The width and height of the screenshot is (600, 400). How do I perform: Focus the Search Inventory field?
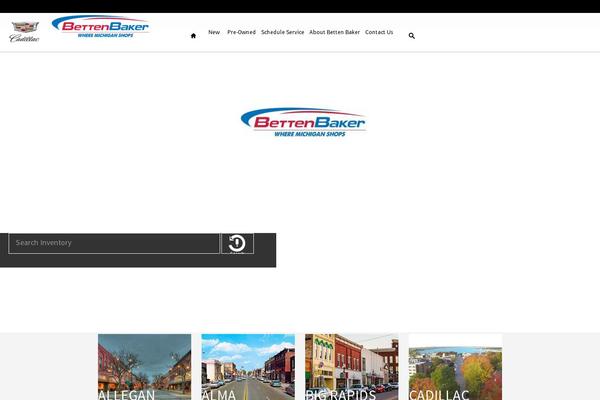[x=114, y=243]
